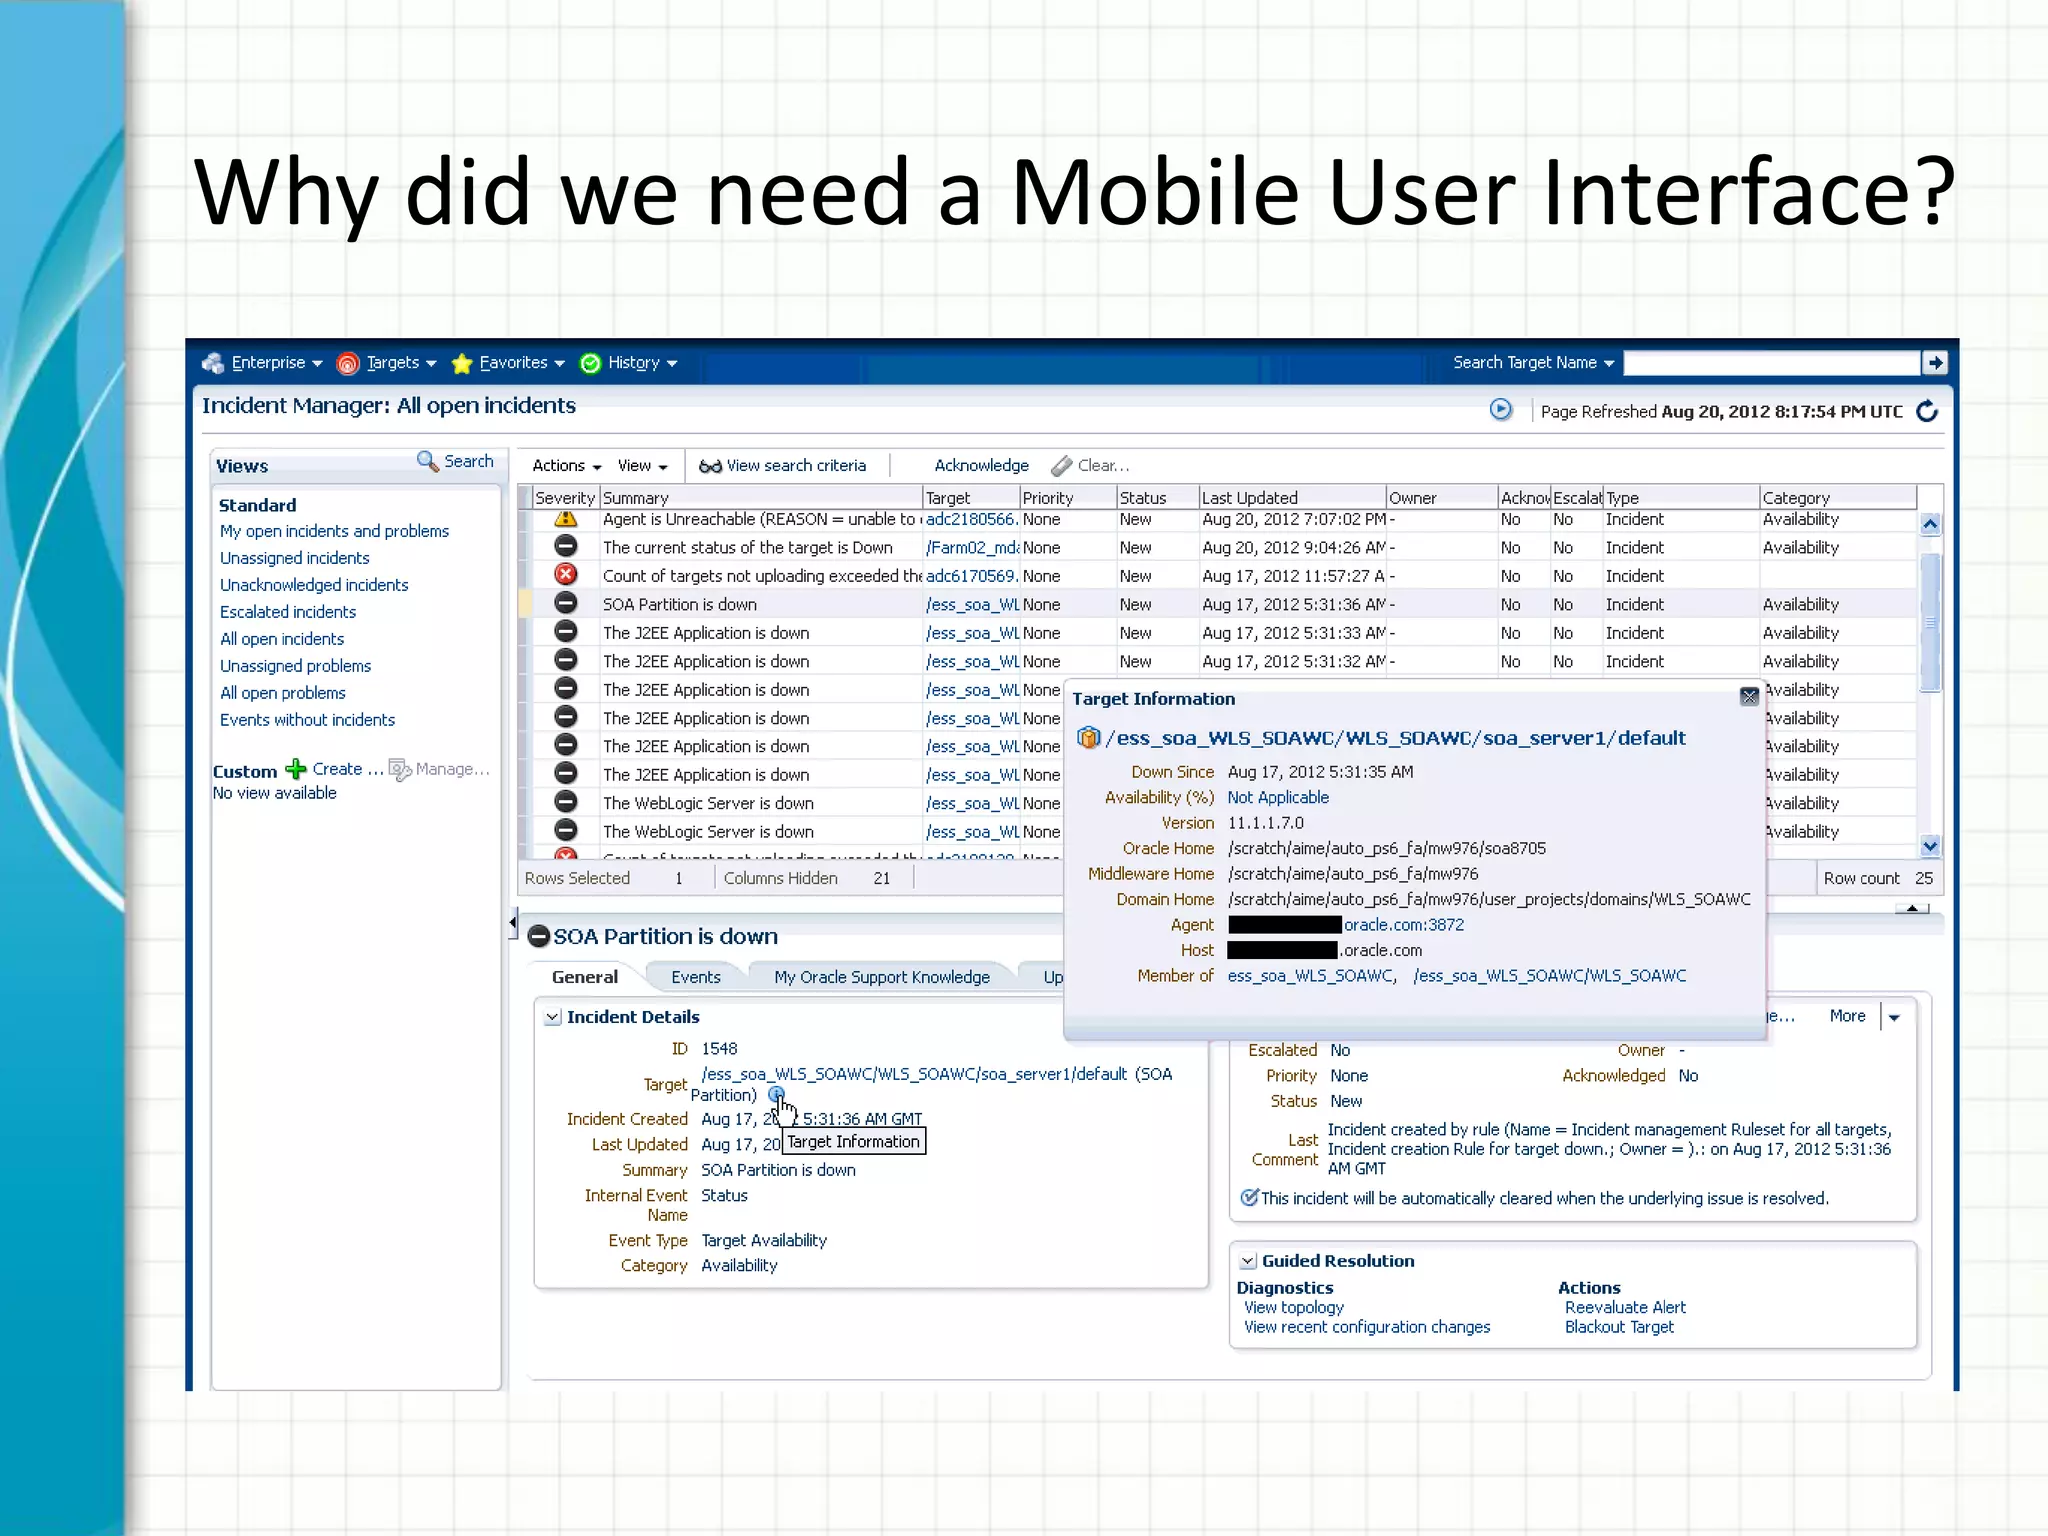Open the incident target link ess_soa_WLS_SOAWC
This screenshot has height=1536, width=2048.
pyautogui.click(x=914, y=1074)
